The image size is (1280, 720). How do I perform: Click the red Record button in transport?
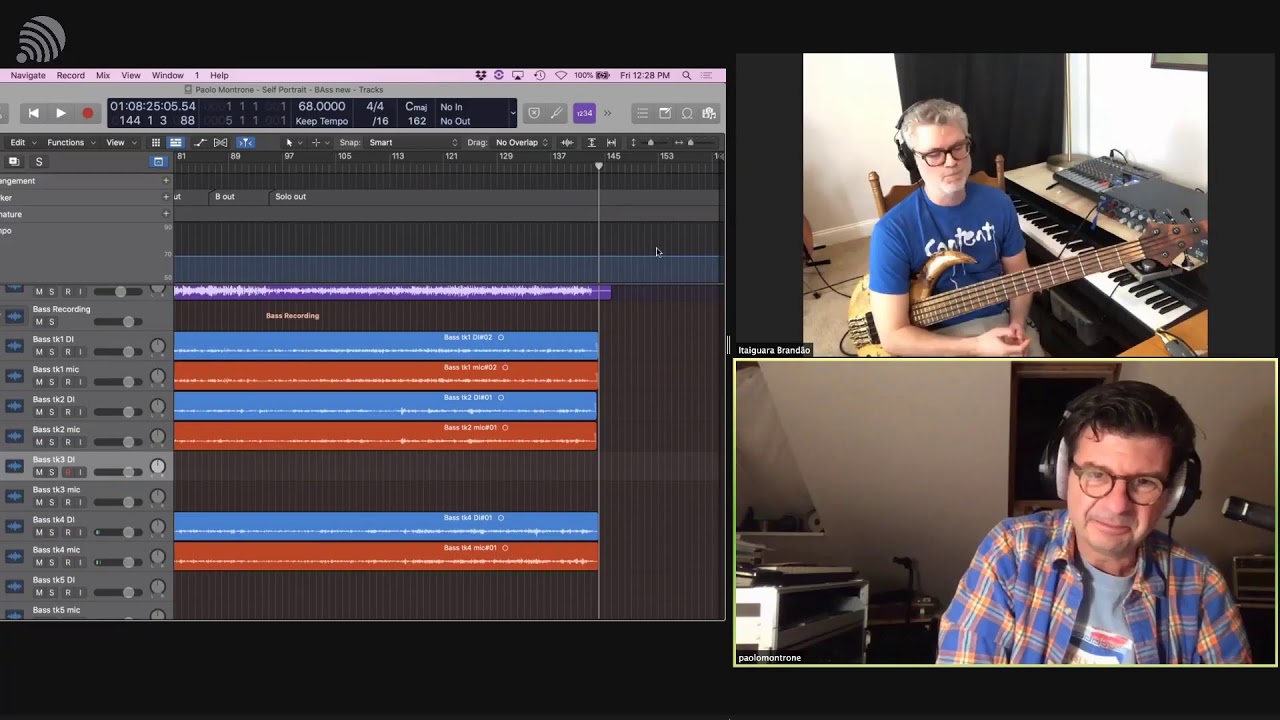coord(87,114)
